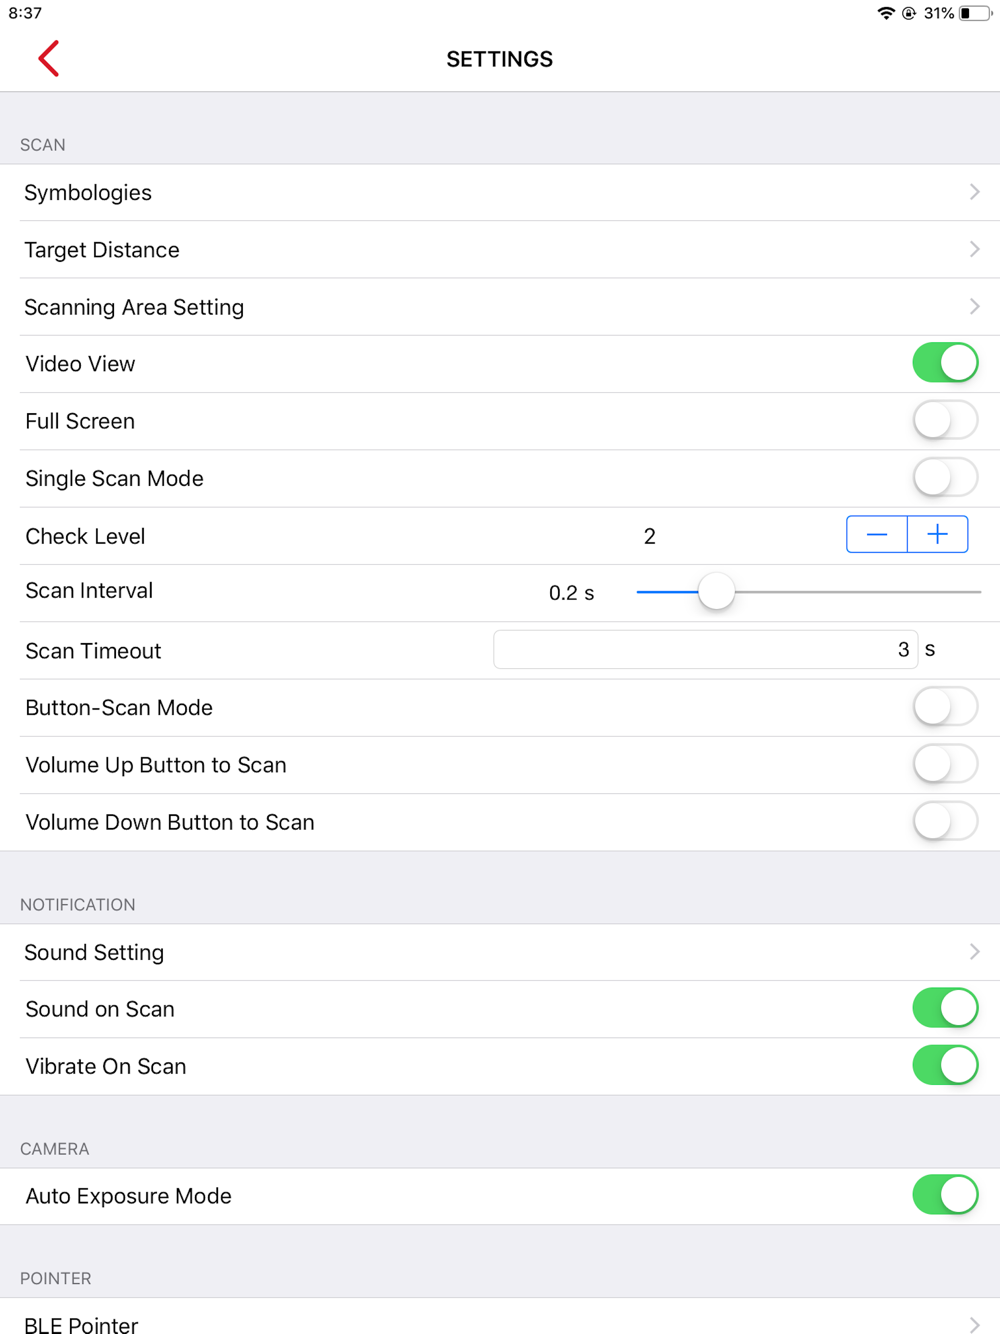Expand Target Distance chevron
Viewport: 1000px width, 1334px height.
[975, 249]
